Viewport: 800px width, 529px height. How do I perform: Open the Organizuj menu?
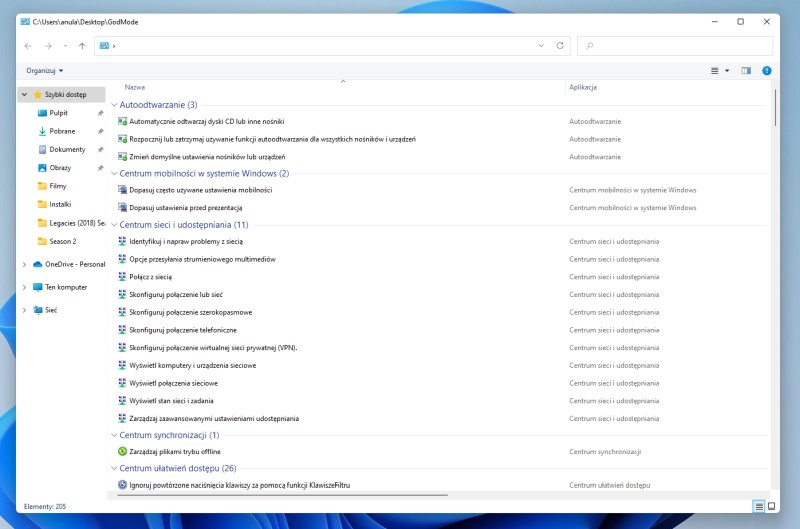(44, 71)
